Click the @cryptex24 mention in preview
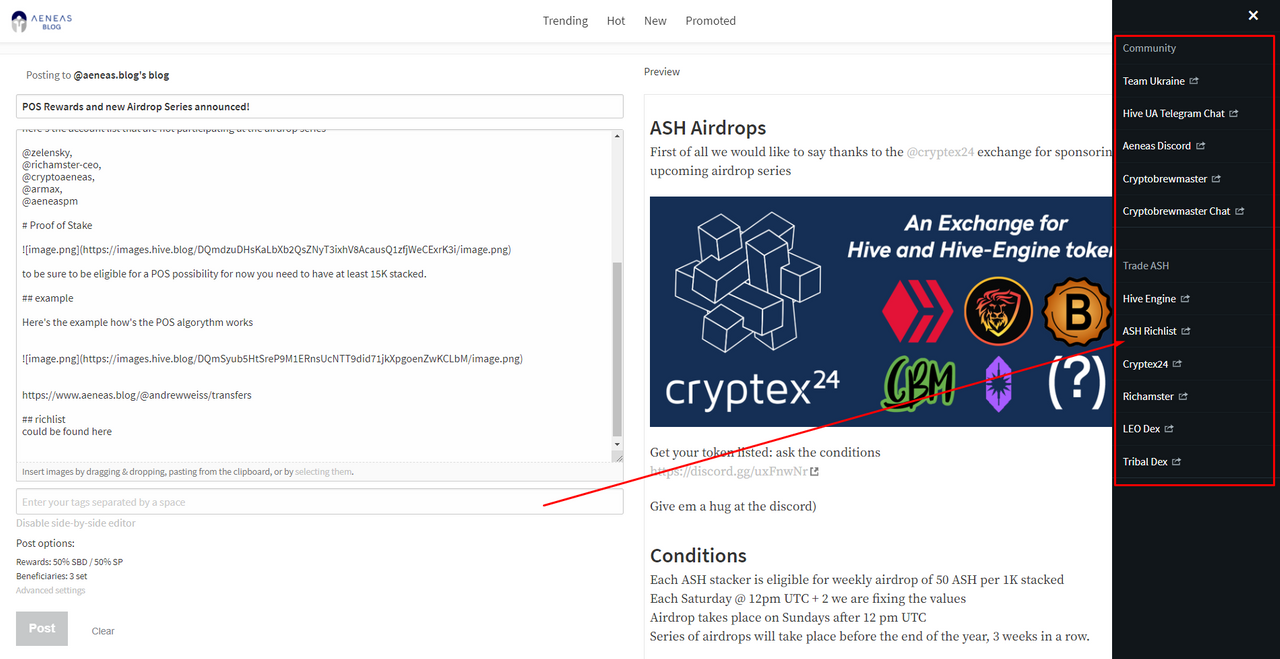Screen dimensions: 1280x659 940,152
